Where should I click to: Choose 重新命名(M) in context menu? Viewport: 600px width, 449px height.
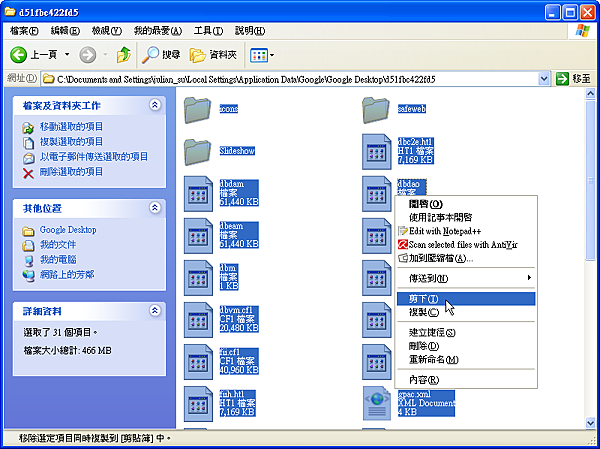(x=466, y=360)
